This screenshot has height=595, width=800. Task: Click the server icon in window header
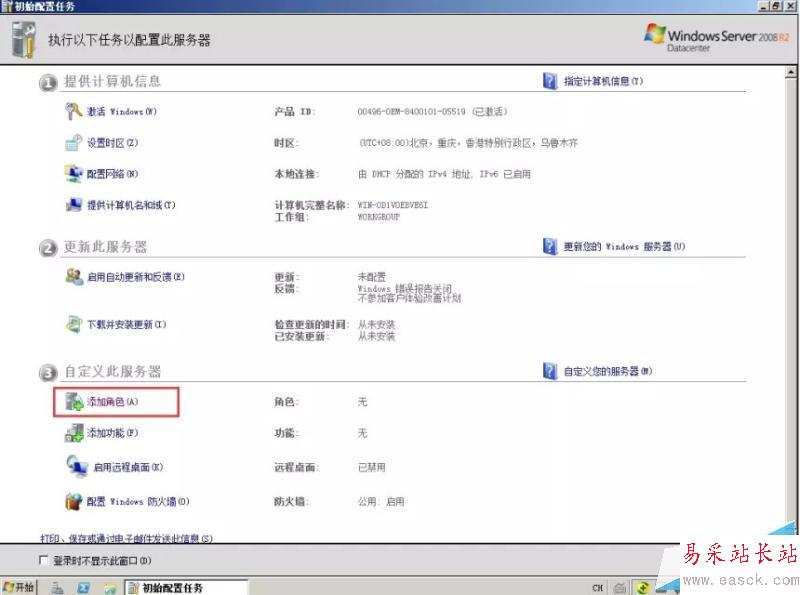click(x=24, y=40)
